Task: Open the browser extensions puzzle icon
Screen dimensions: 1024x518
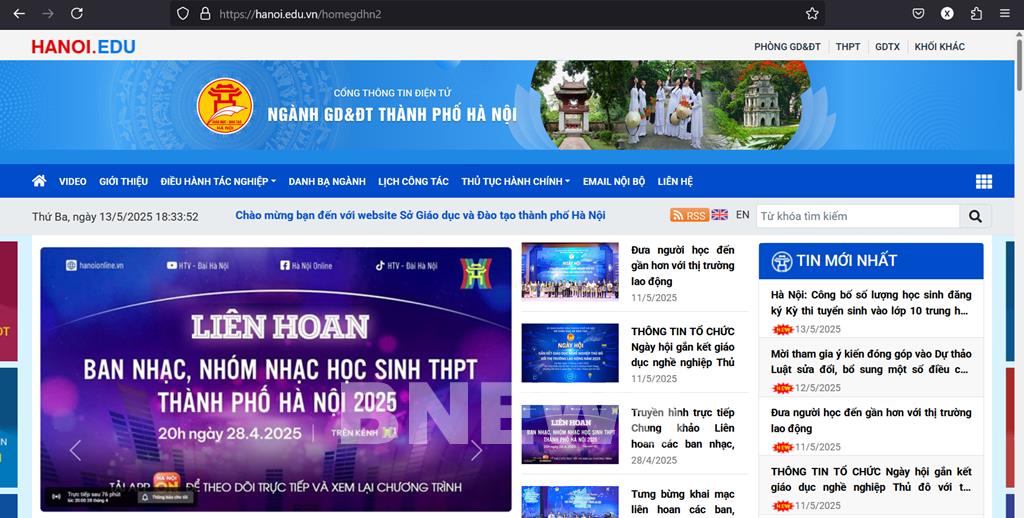Action: [x=976, y=14]
